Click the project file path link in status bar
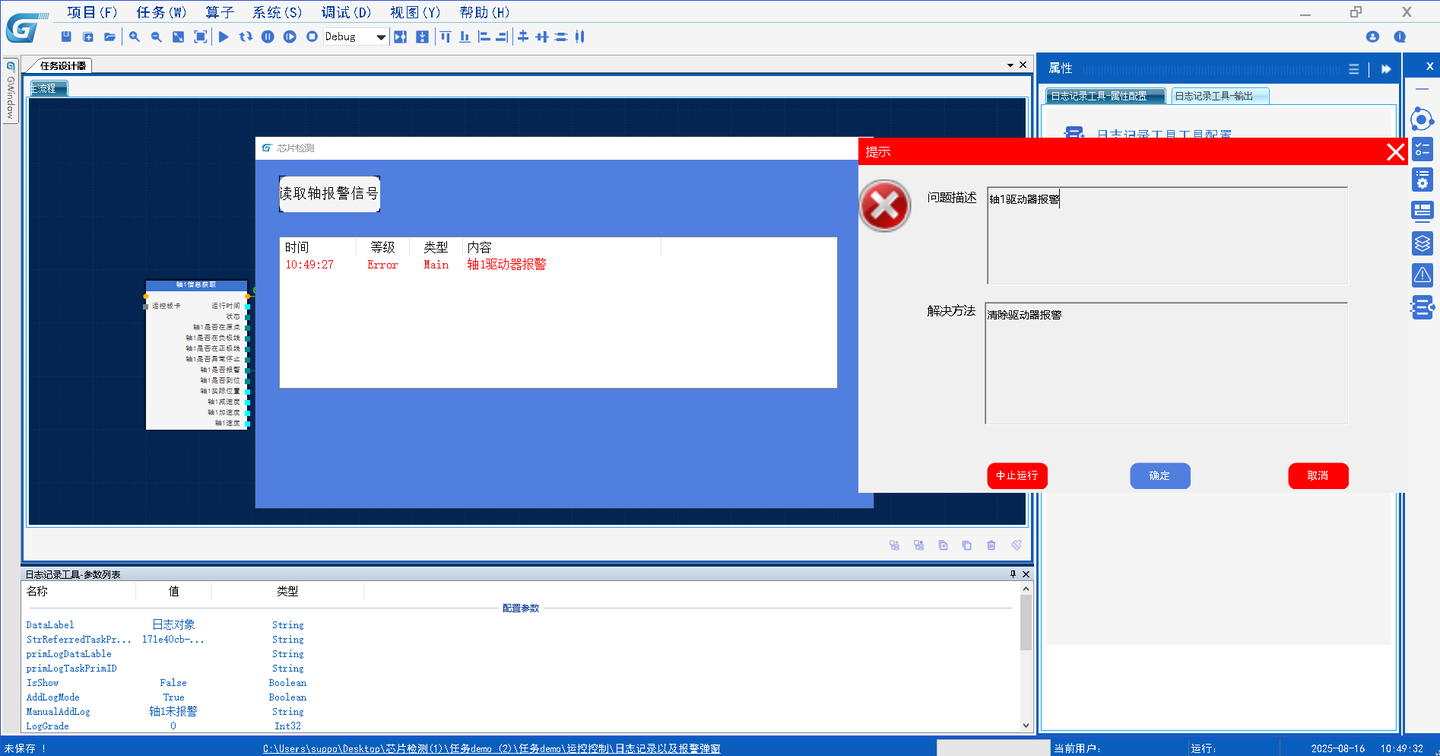Image resolution: width=1440 pixels, height=756 pixels. pos(491,748)
